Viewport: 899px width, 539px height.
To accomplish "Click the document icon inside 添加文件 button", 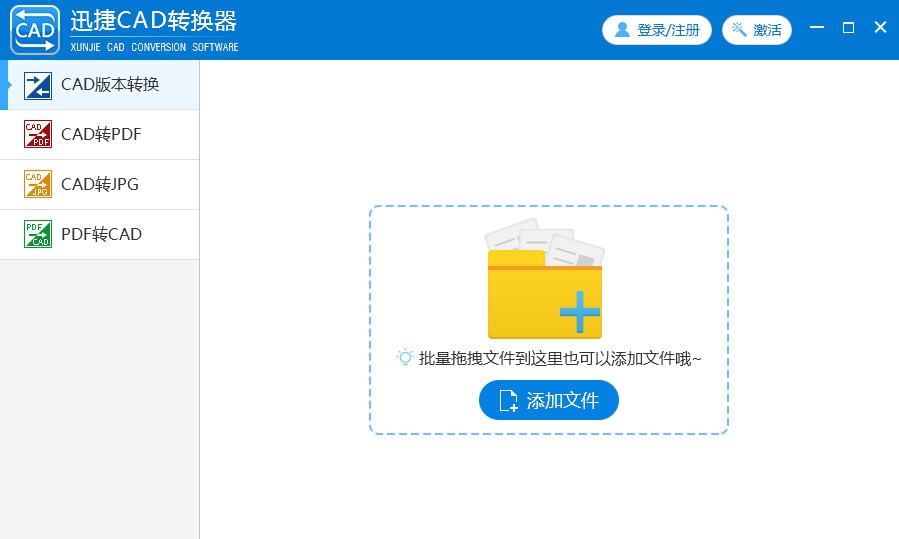I will point(509,401).
